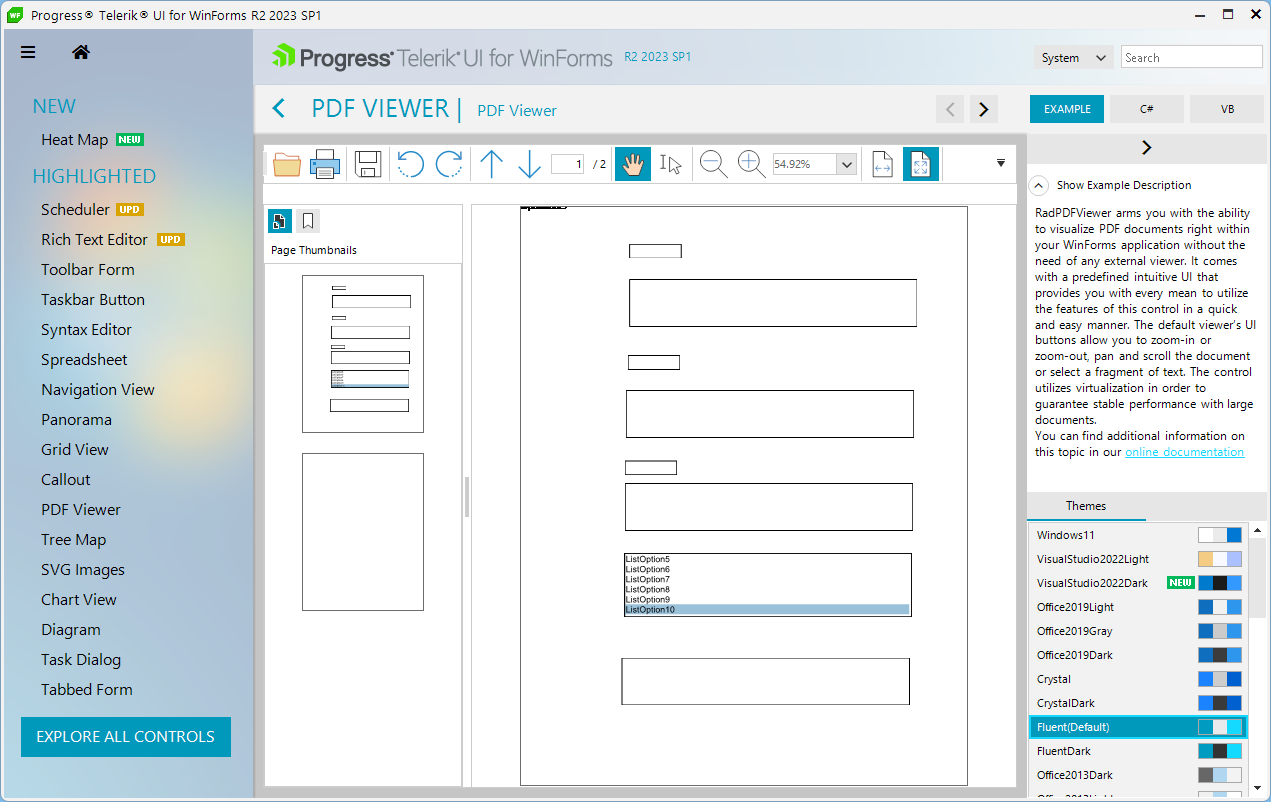The image size is (1271, 802).
Task: Choose Office2013Dark theme
Action: tap(1139, 775)
